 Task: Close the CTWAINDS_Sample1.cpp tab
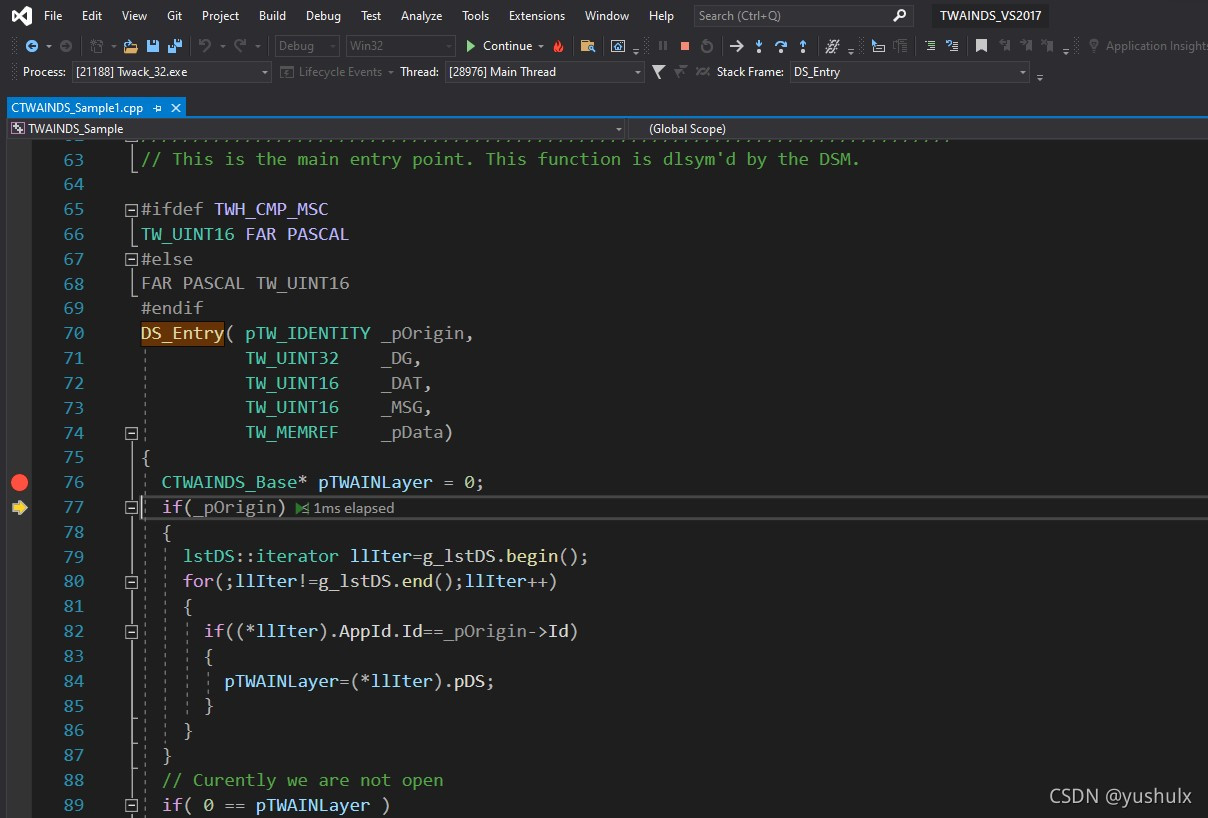(176, 108)
